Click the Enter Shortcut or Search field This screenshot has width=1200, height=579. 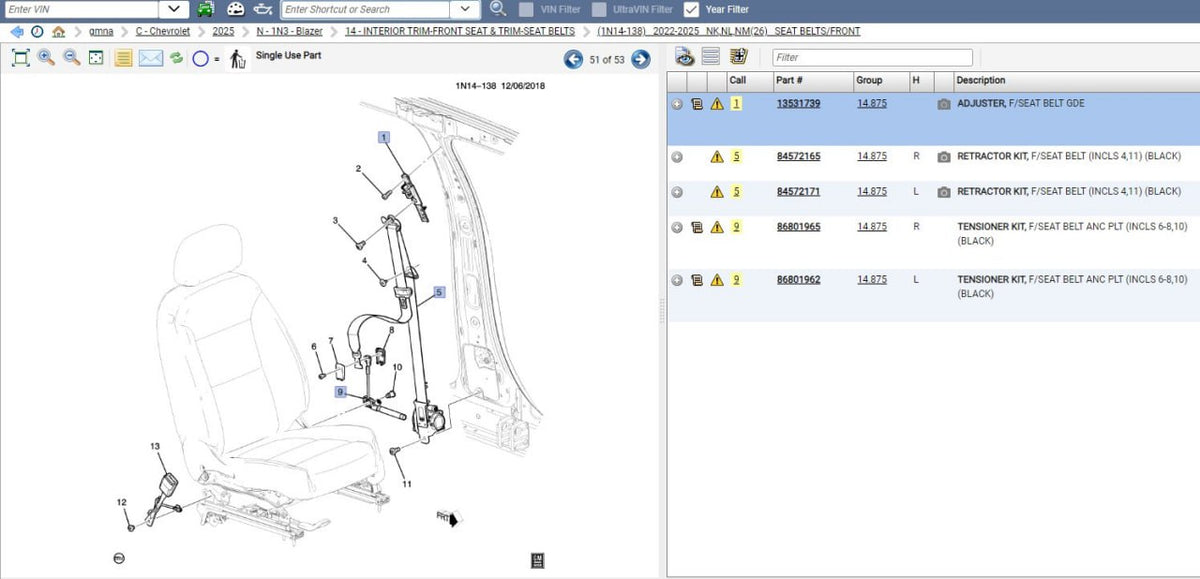point(366,9)
